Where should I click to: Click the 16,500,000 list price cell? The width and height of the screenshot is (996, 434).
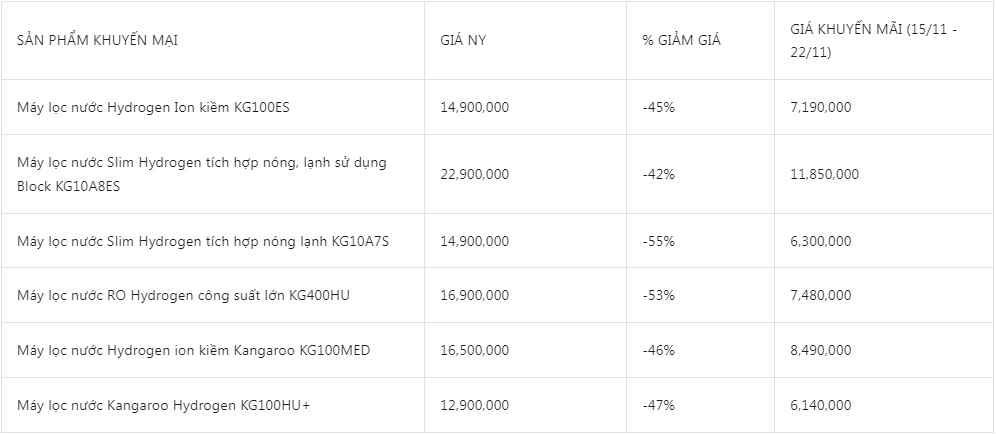(474, 350)
